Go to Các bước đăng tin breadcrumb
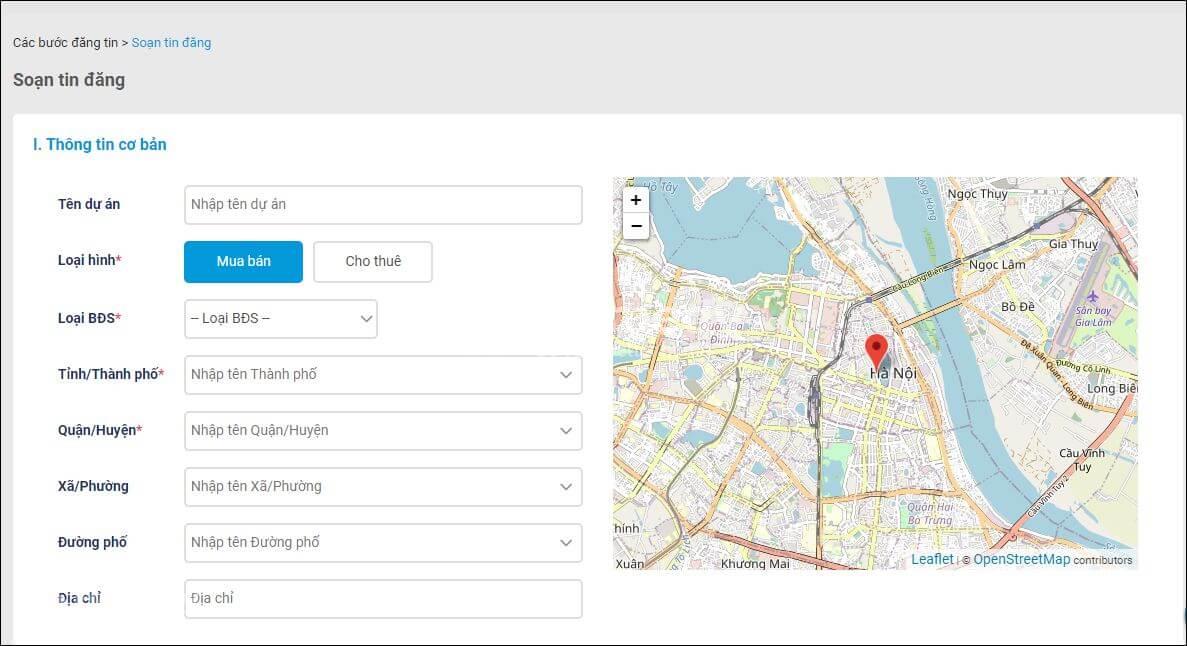1187x646 pixels. [64, 43]
